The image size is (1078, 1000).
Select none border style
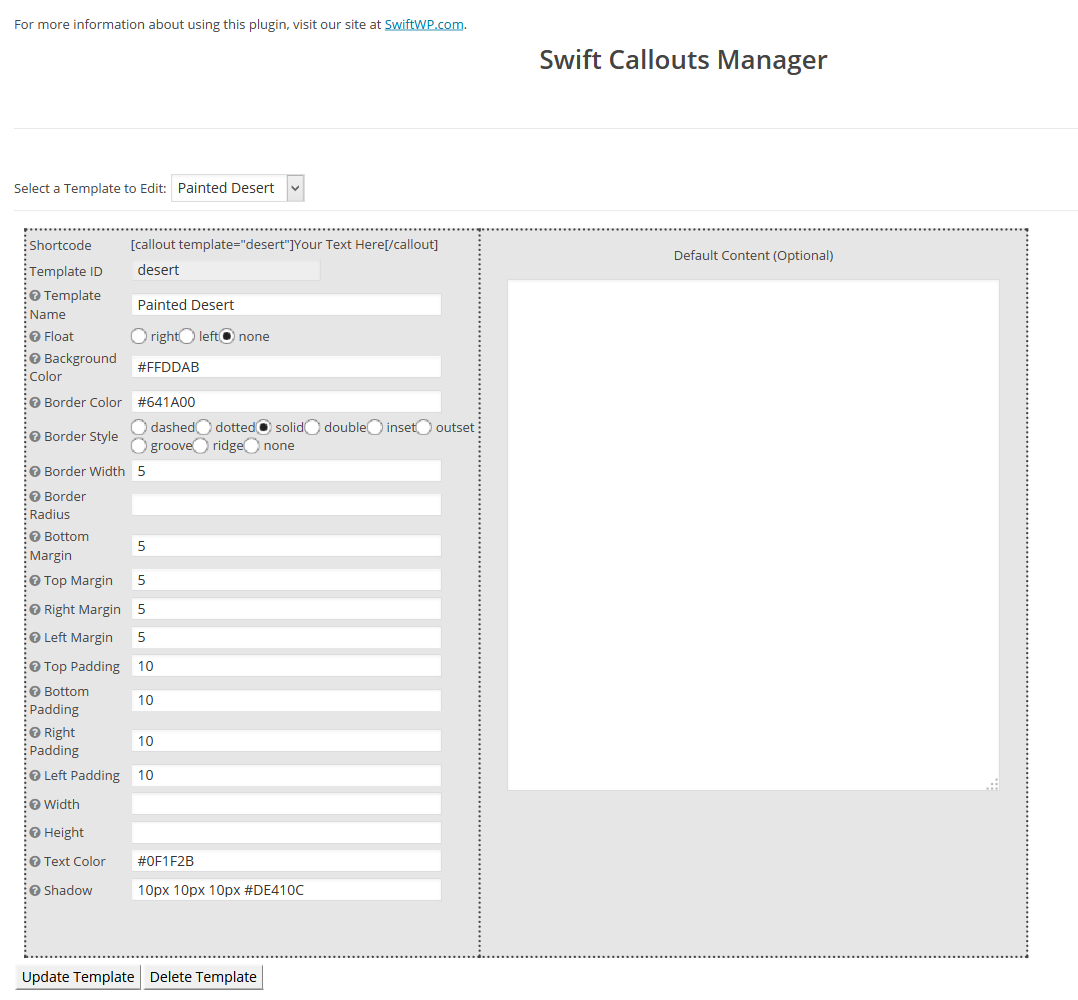point(252,446)
